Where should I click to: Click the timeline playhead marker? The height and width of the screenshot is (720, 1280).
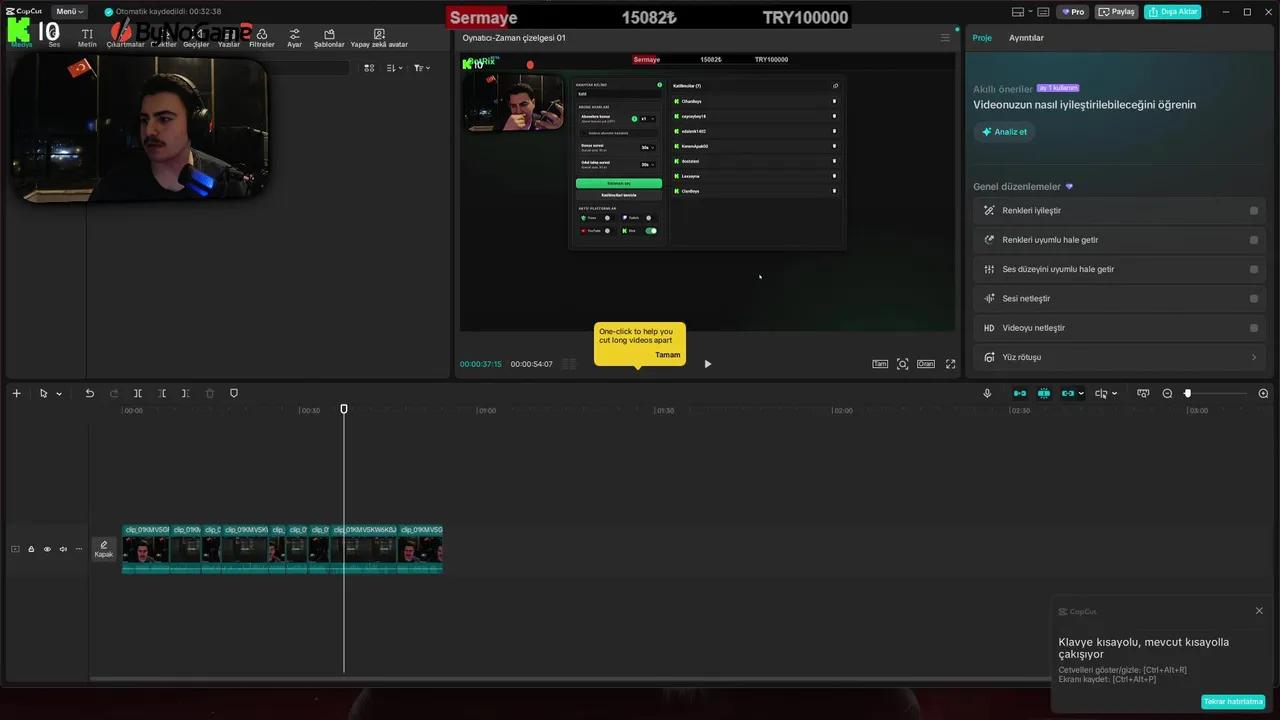pyautogui.click(x=344, y=409)
